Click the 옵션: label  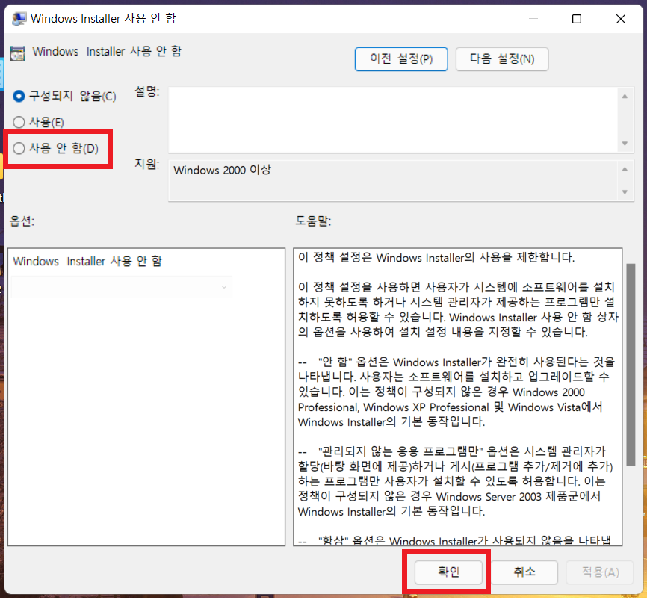click(x=22, y=221)
